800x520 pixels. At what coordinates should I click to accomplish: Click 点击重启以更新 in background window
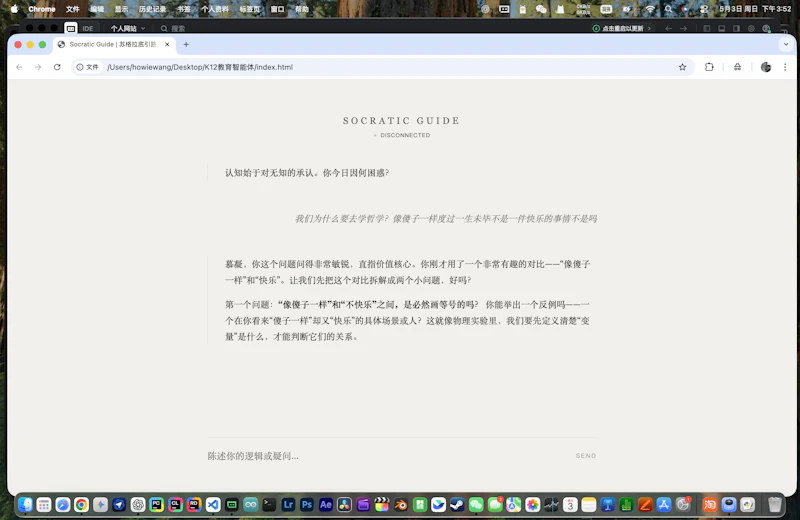pyautogui.click(x=621, y=29)
